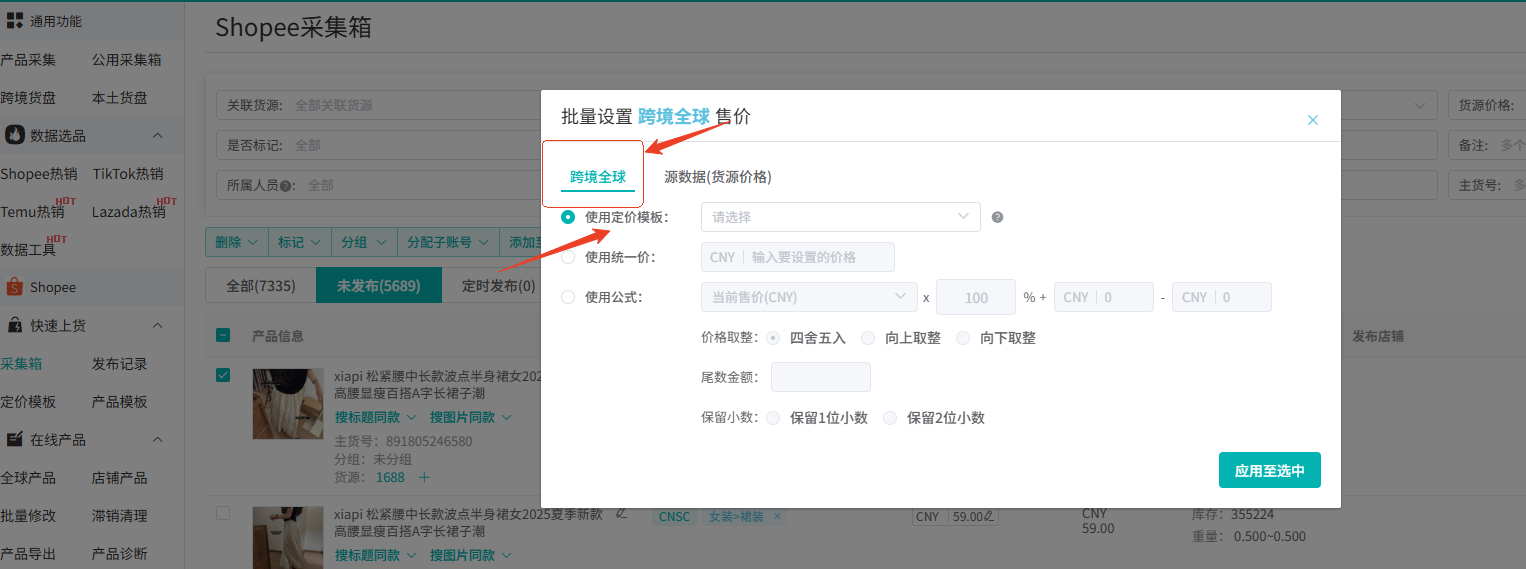The height and width of the screenshot is (569, 1526).
Task: Choose 四舍五入 rounding option
Action: (773, 338)
